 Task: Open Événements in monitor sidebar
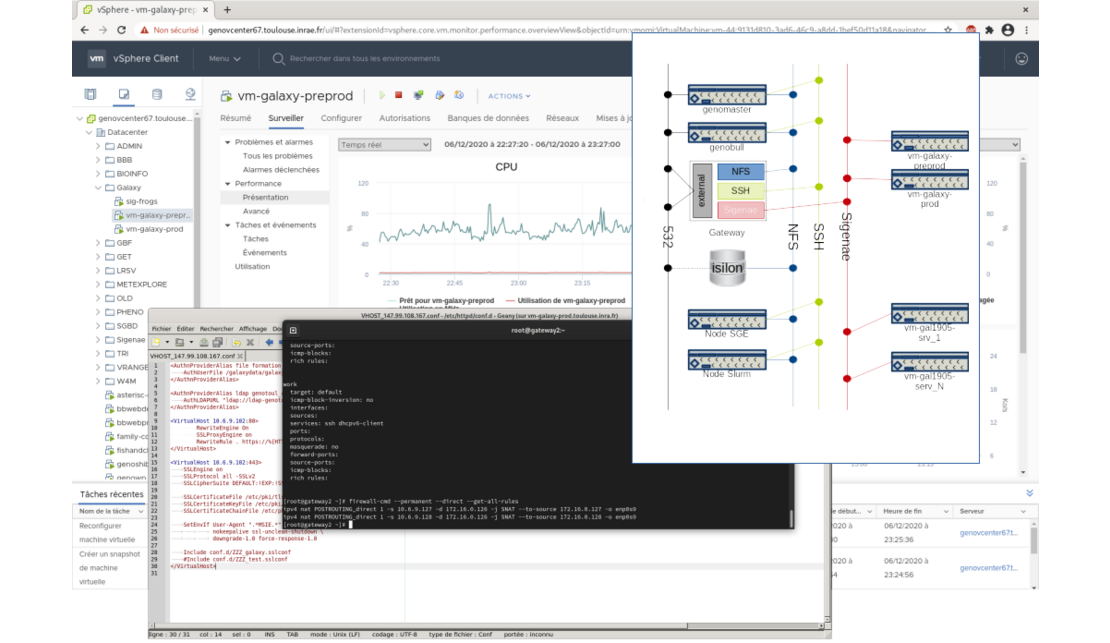[265, 253]
